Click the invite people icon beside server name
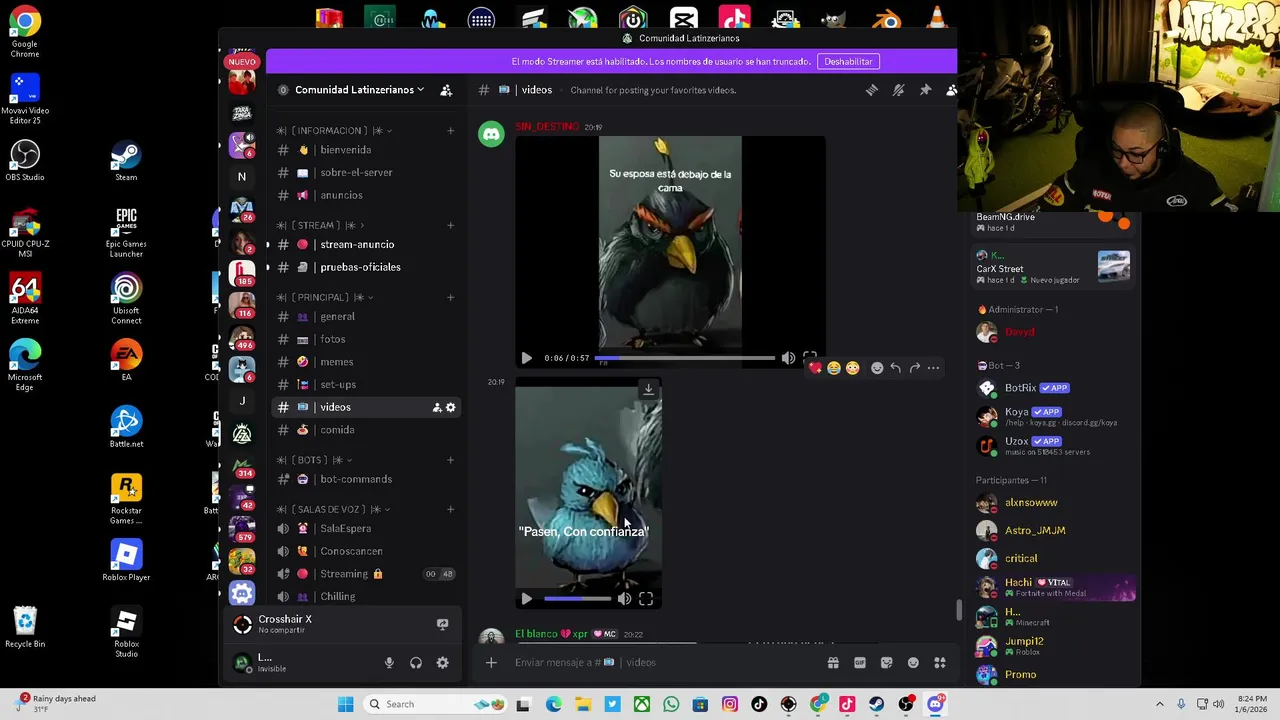The width and height of the screenshot is (1280, 720). click(x=446, y=90)
